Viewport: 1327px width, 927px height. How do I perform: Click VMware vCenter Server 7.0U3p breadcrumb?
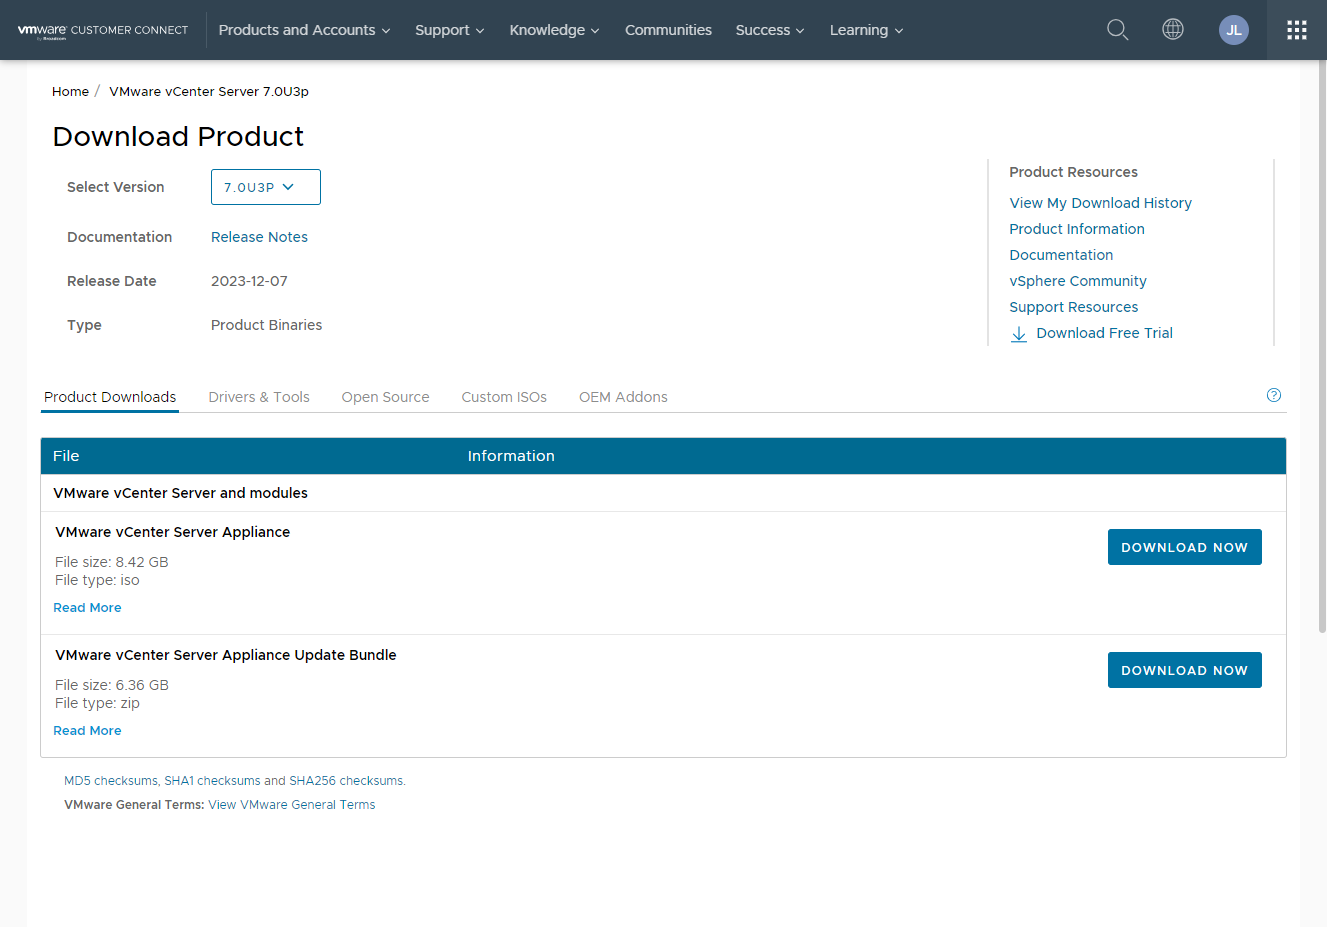pyautogui.click(x=209, y=91)
